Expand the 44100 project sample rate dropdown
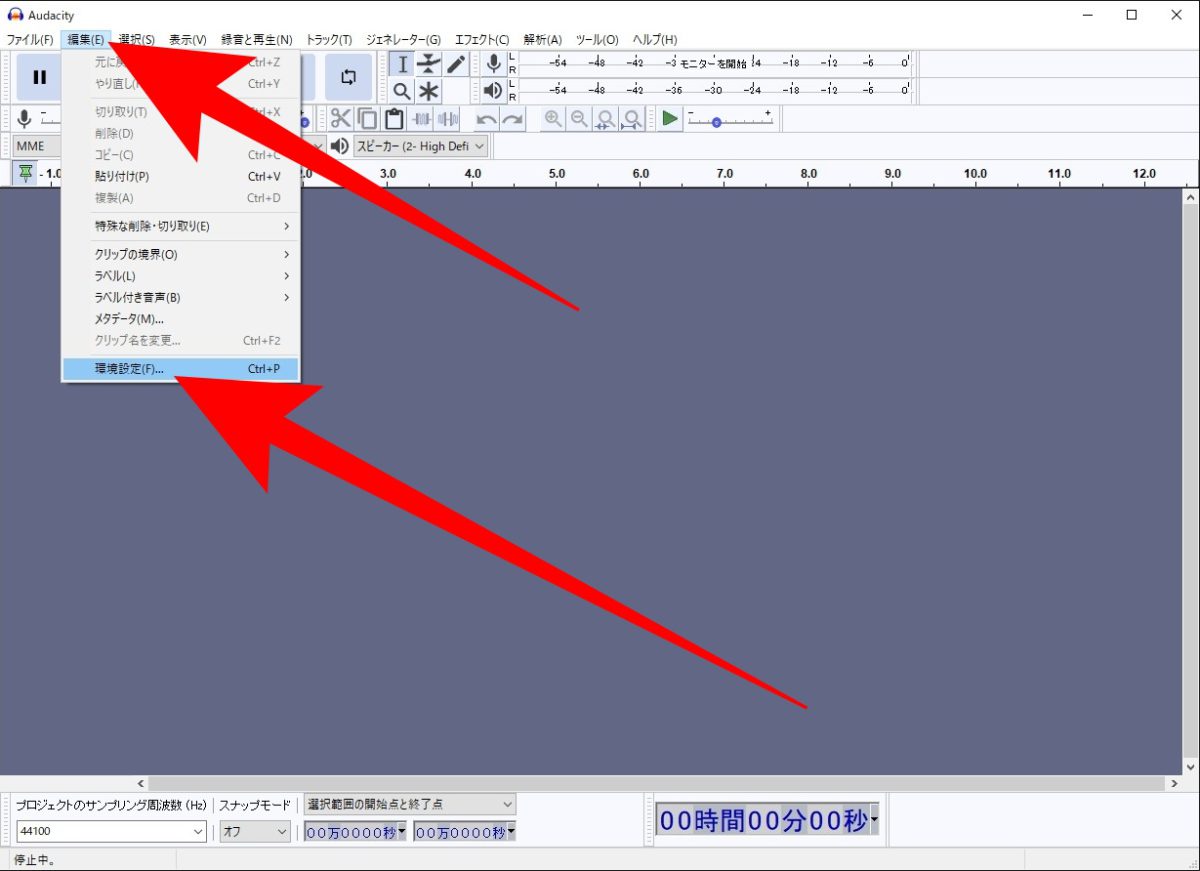The image size is (1200, 871). click(111, 831)
